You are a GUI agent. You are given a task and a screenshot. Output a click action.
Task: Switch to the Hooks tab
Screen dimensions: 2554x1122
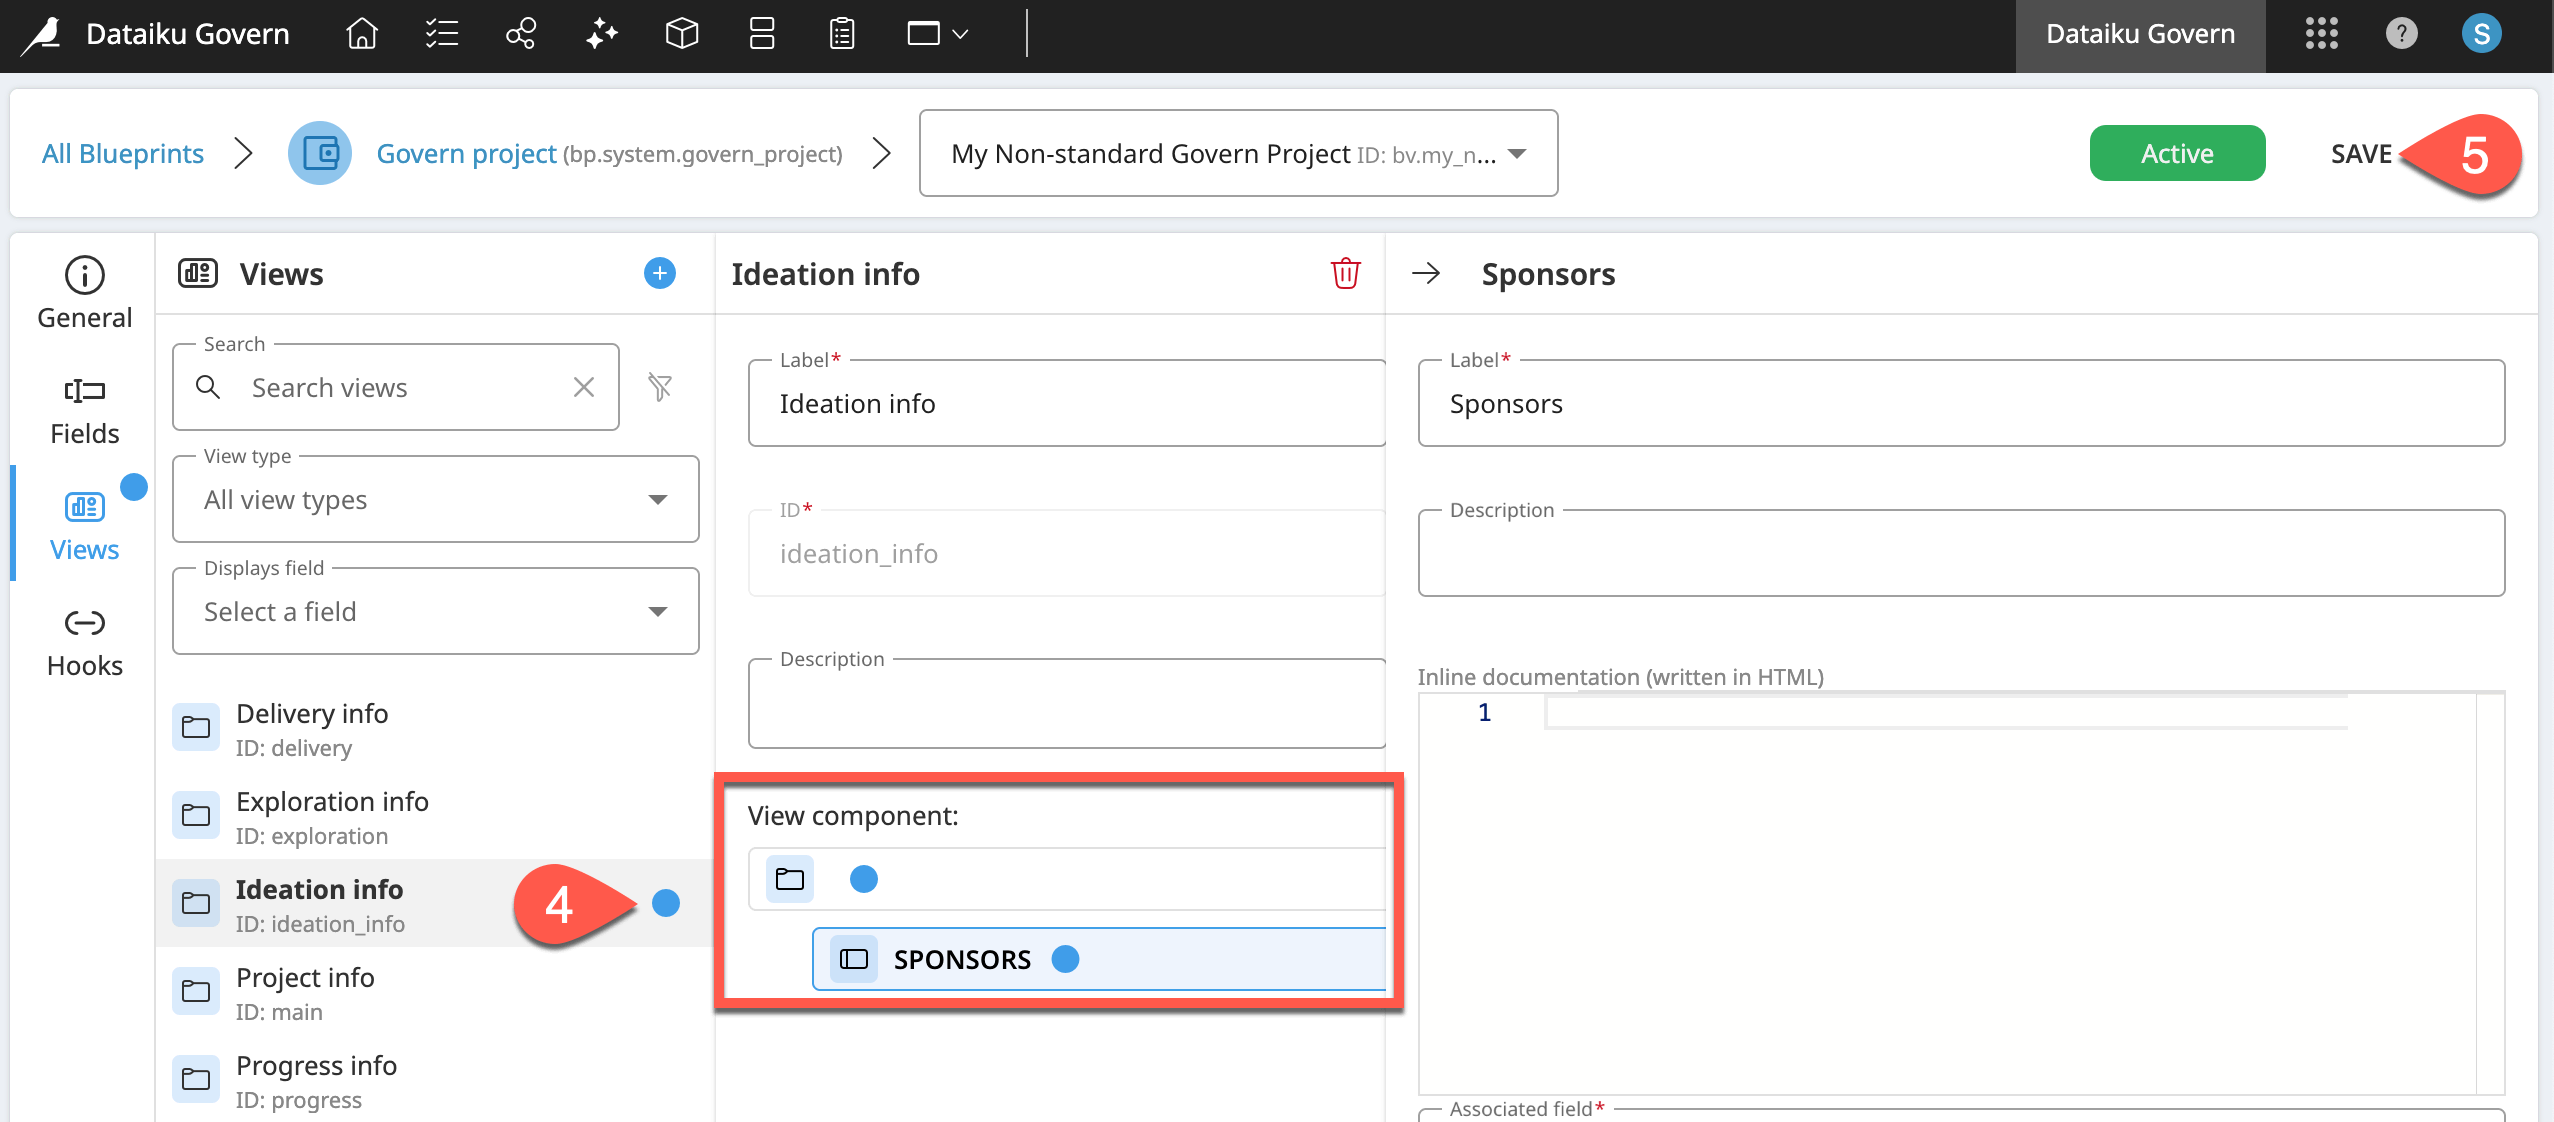point(84,642)
